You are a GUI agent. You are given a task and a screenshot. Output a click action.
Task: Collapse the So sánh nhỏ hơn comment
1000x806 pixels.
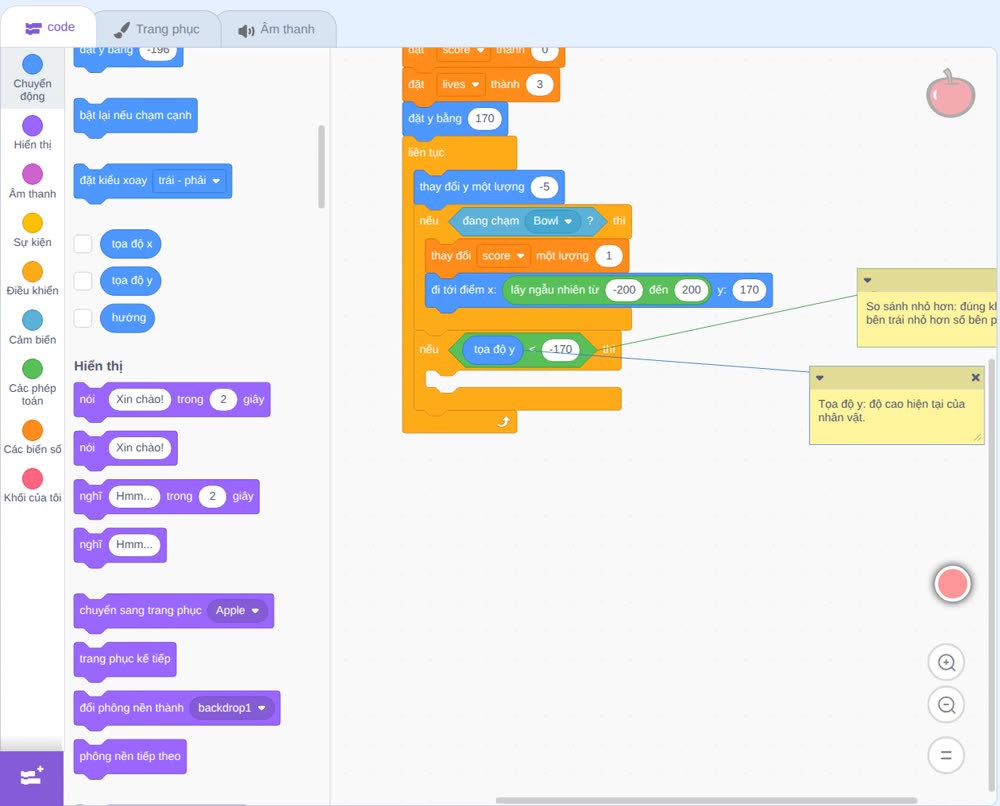click(x=867, y=280)
